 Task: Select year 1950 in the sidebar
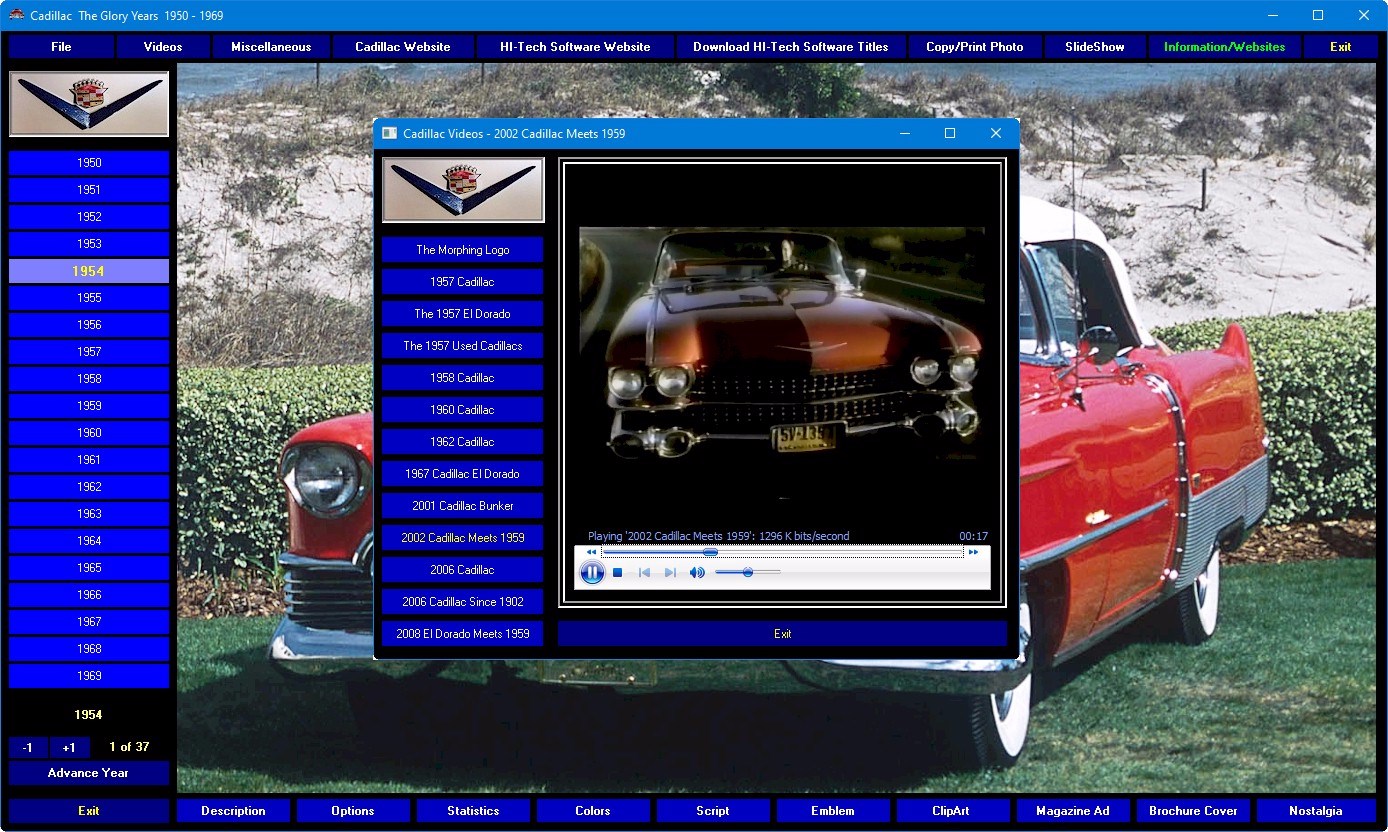(89, 163)
